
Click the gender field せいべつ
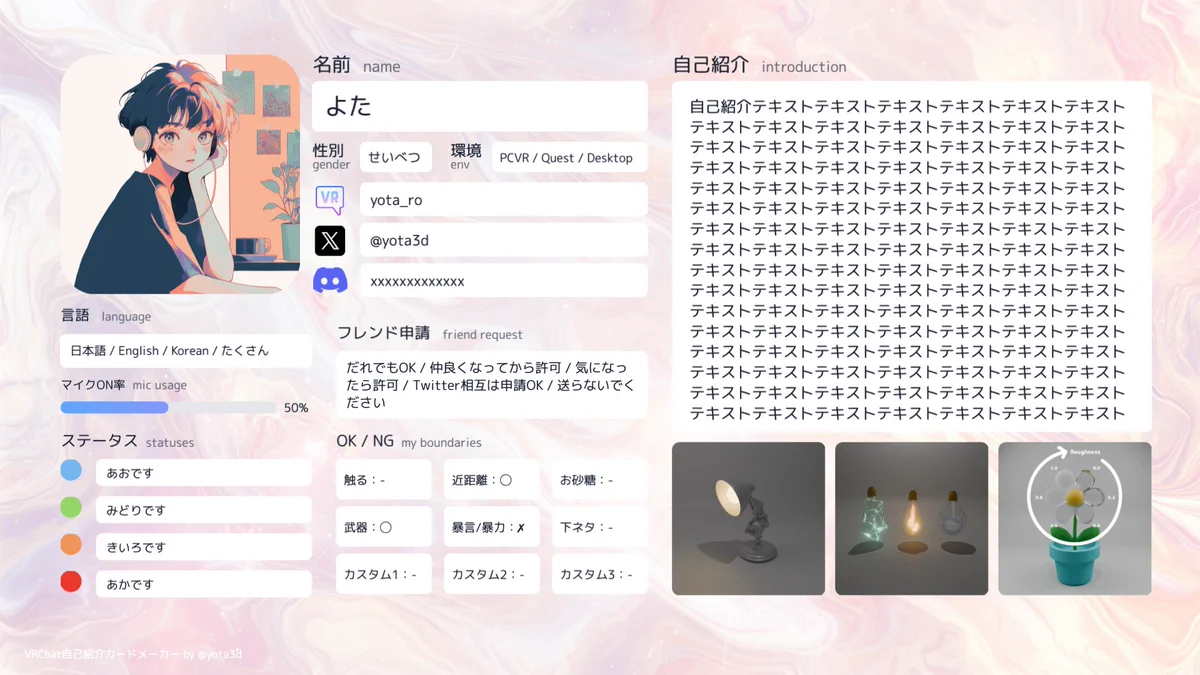point(396,157)
